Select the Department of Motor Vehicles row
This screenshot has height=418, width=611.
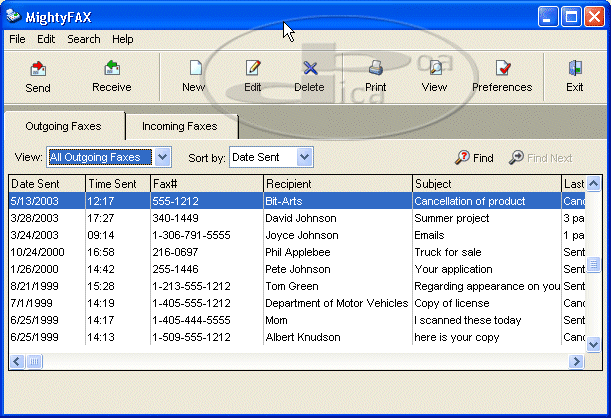pos(300,303)
